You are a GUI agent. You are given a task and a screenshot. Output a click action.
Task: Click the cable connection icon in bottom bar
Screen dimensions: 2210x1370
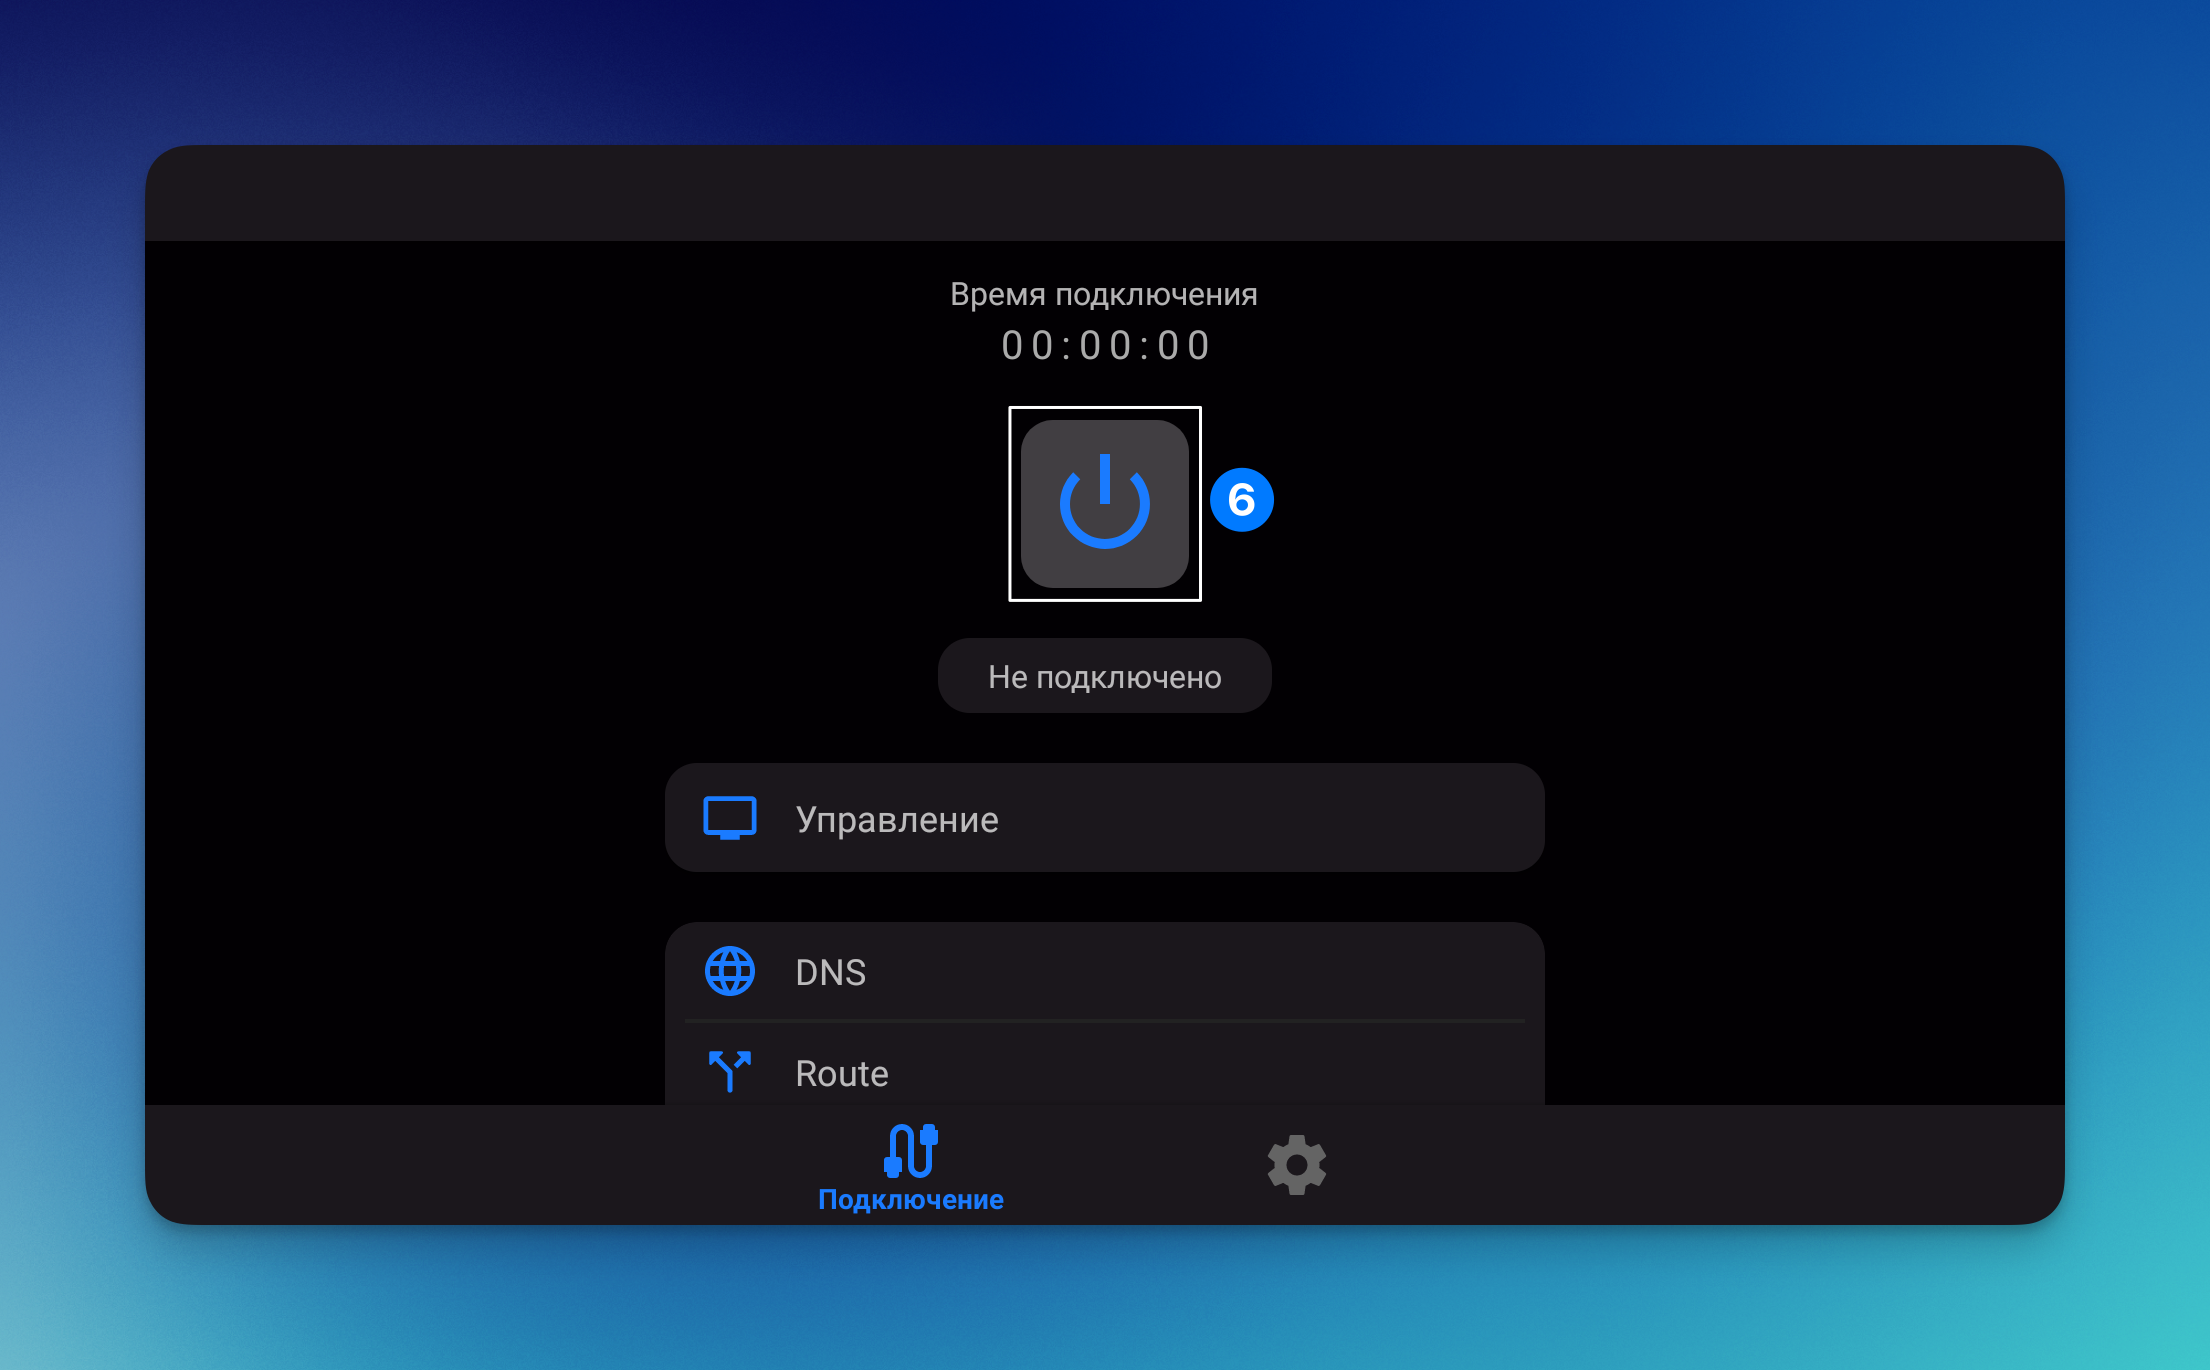pyautogui.click(x=910, y=1151)
